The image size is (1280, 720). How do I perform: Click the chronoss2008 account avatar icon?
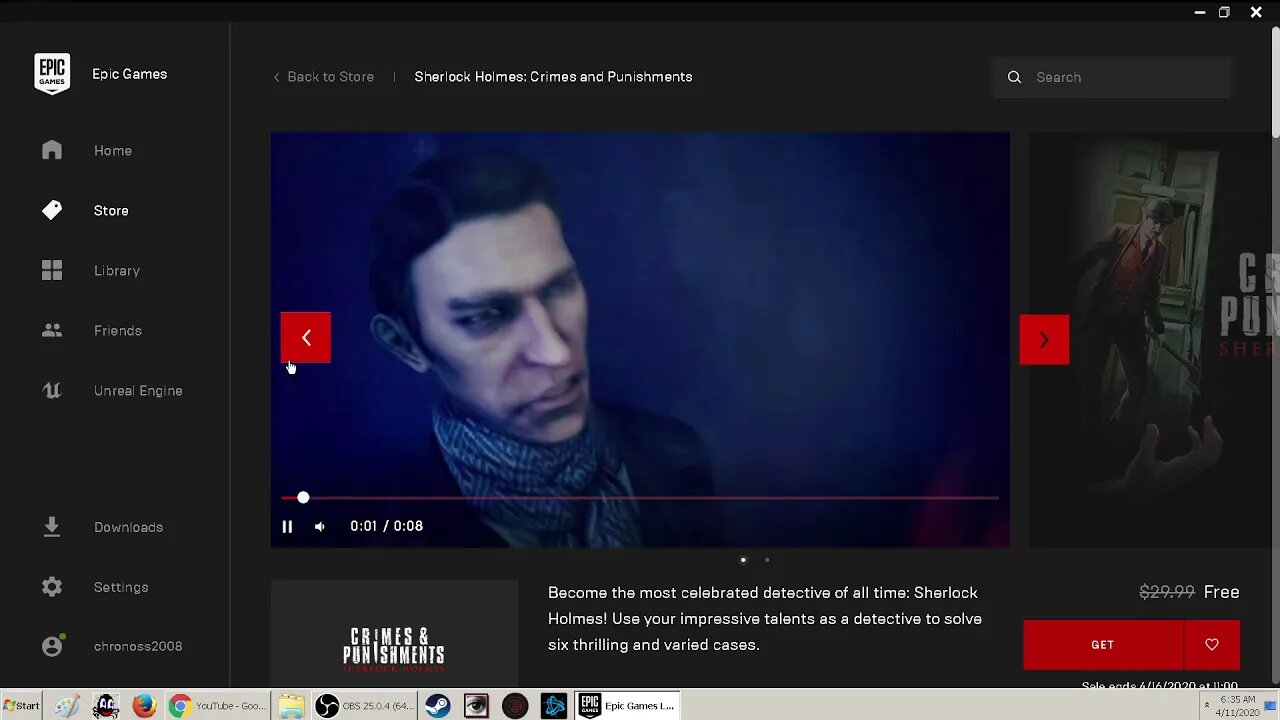tap(53, 646)
